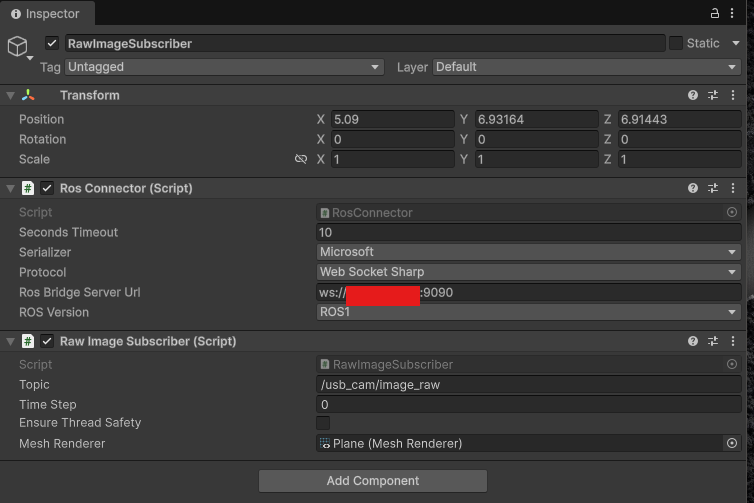Disable the RawImageSubscriber GameObject active checkbox
The width and height of the screenshot is (754, 503).
52,43
